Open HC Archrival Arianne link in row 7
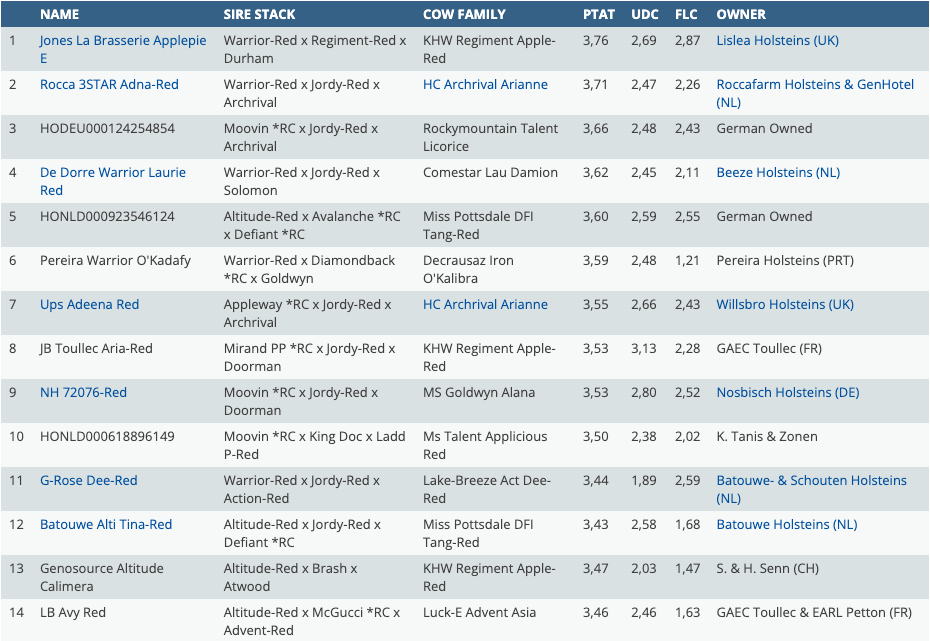This screenshot has width=930, height=641. click(x=485, y=305)
